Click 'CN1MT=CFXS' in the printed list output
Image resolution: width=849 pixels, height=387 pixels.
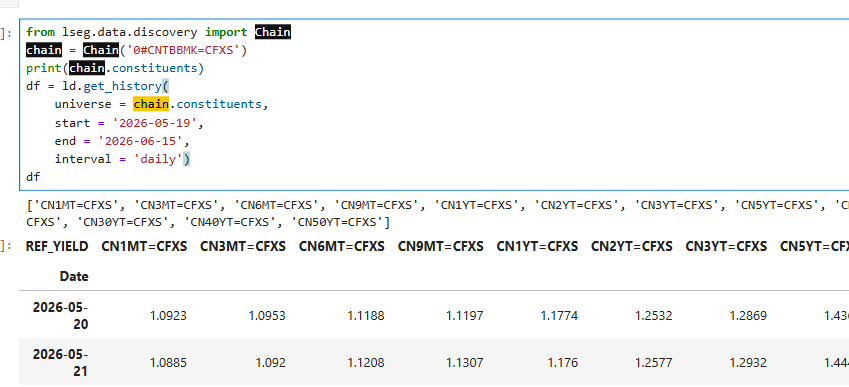[75, 205]
